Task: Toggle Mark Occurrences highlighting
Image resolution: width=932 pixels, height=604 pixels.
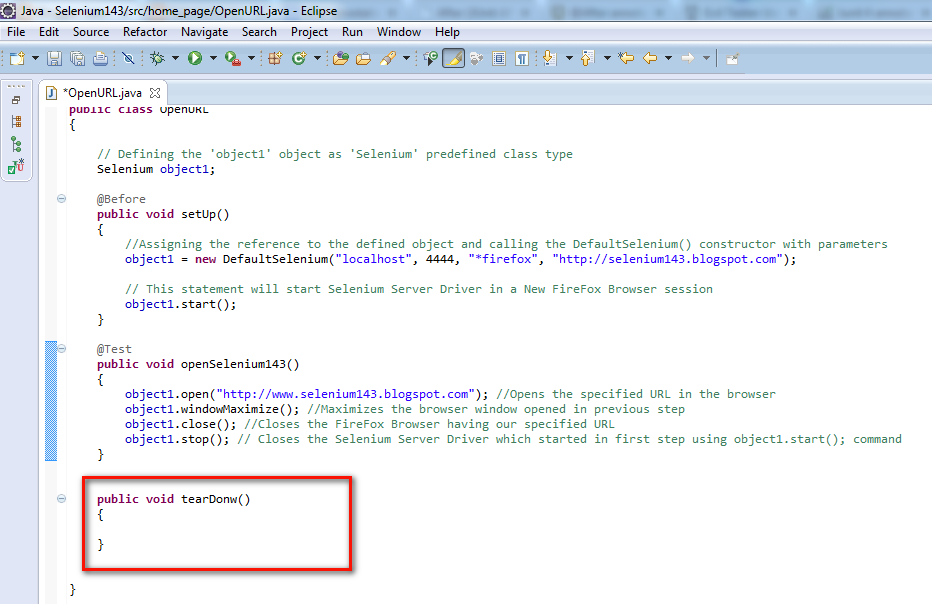Action: point(451,59)
